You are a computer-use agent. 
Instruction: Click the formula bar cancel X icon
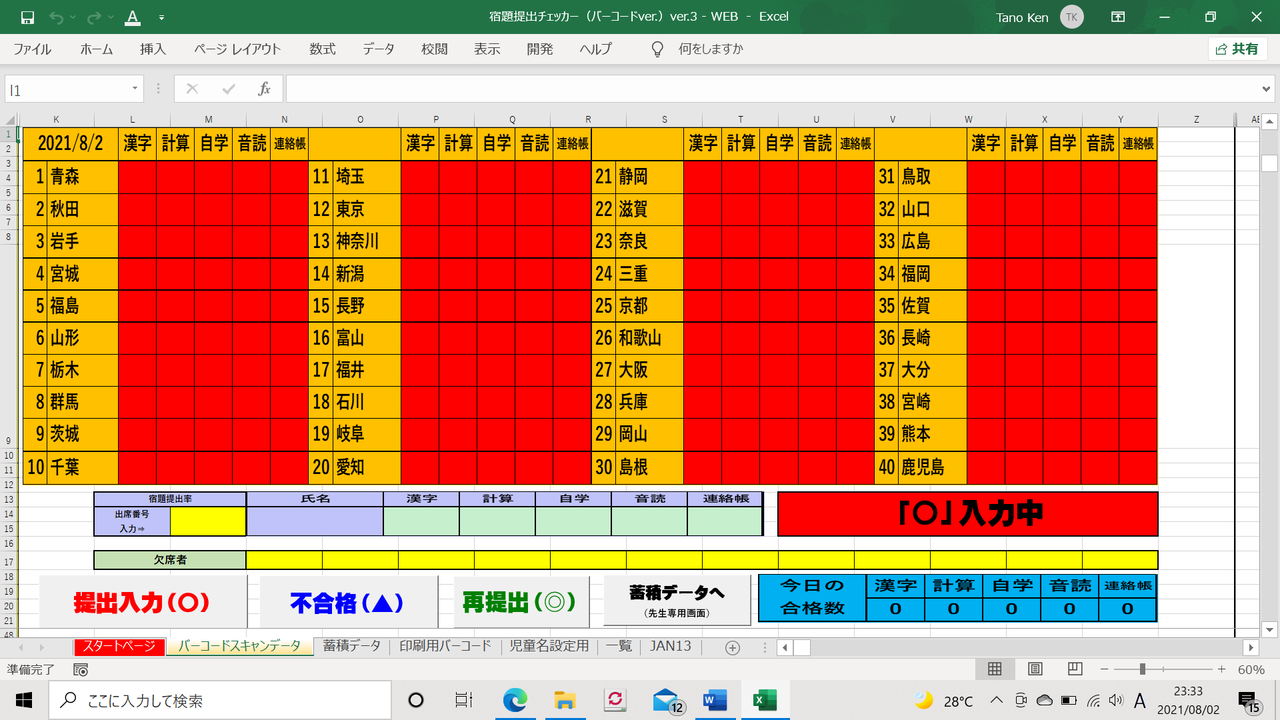tap(193, 89)
